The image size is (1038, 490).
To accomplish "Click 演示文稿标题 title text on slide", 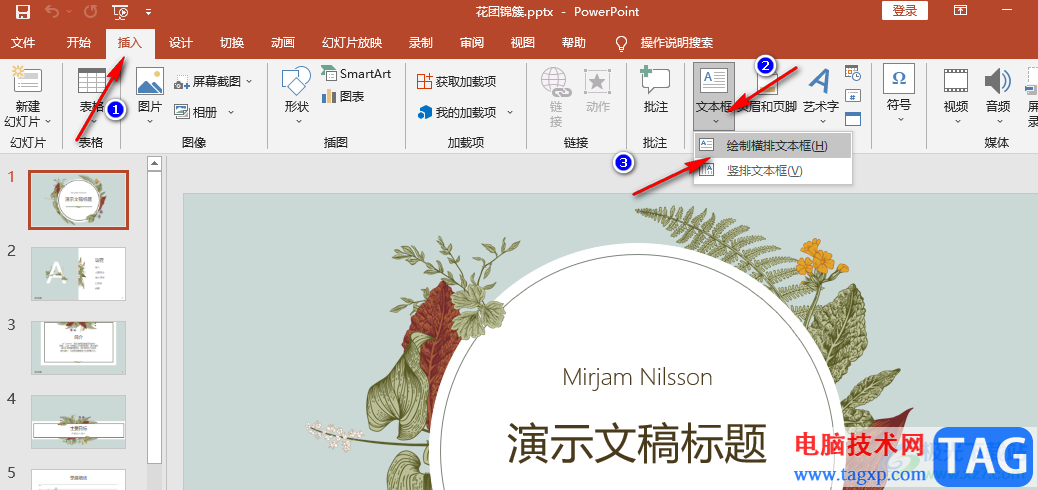I will [637, 443].
